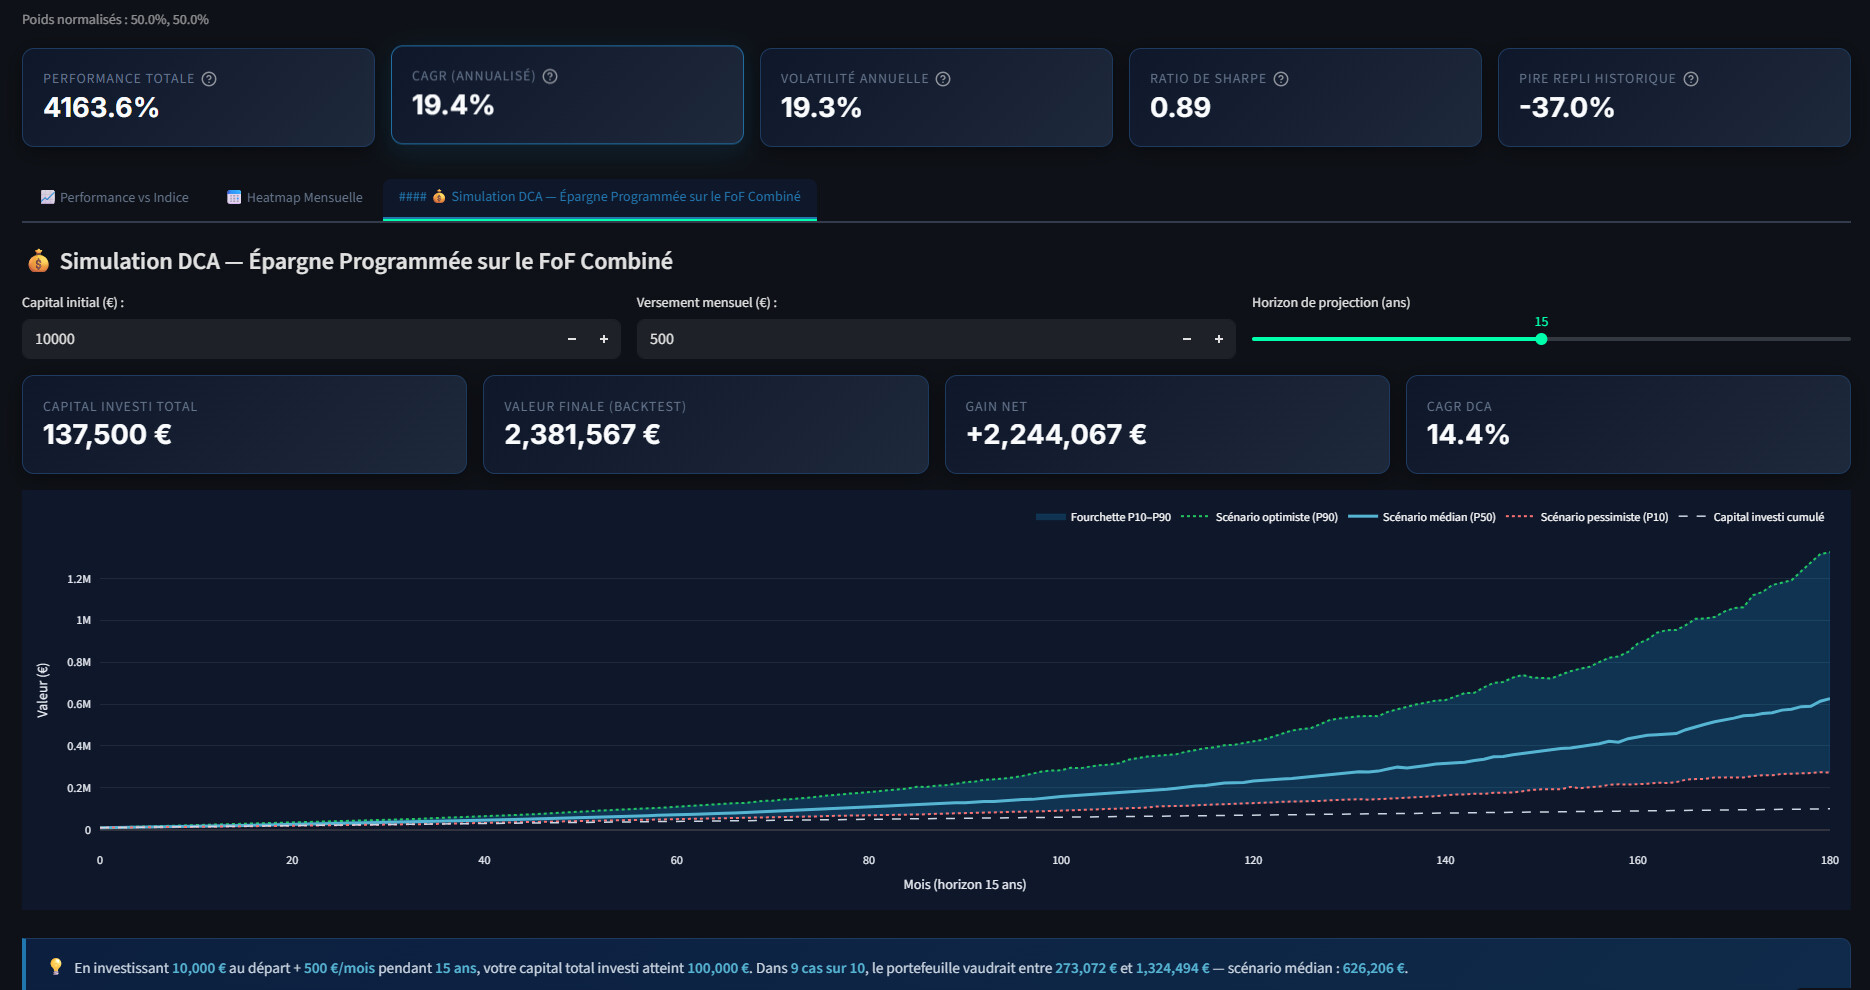Switch to the Heatmap Mensuelle tab
Screen dimensions: 1870x990
click(x=295, y=198)
